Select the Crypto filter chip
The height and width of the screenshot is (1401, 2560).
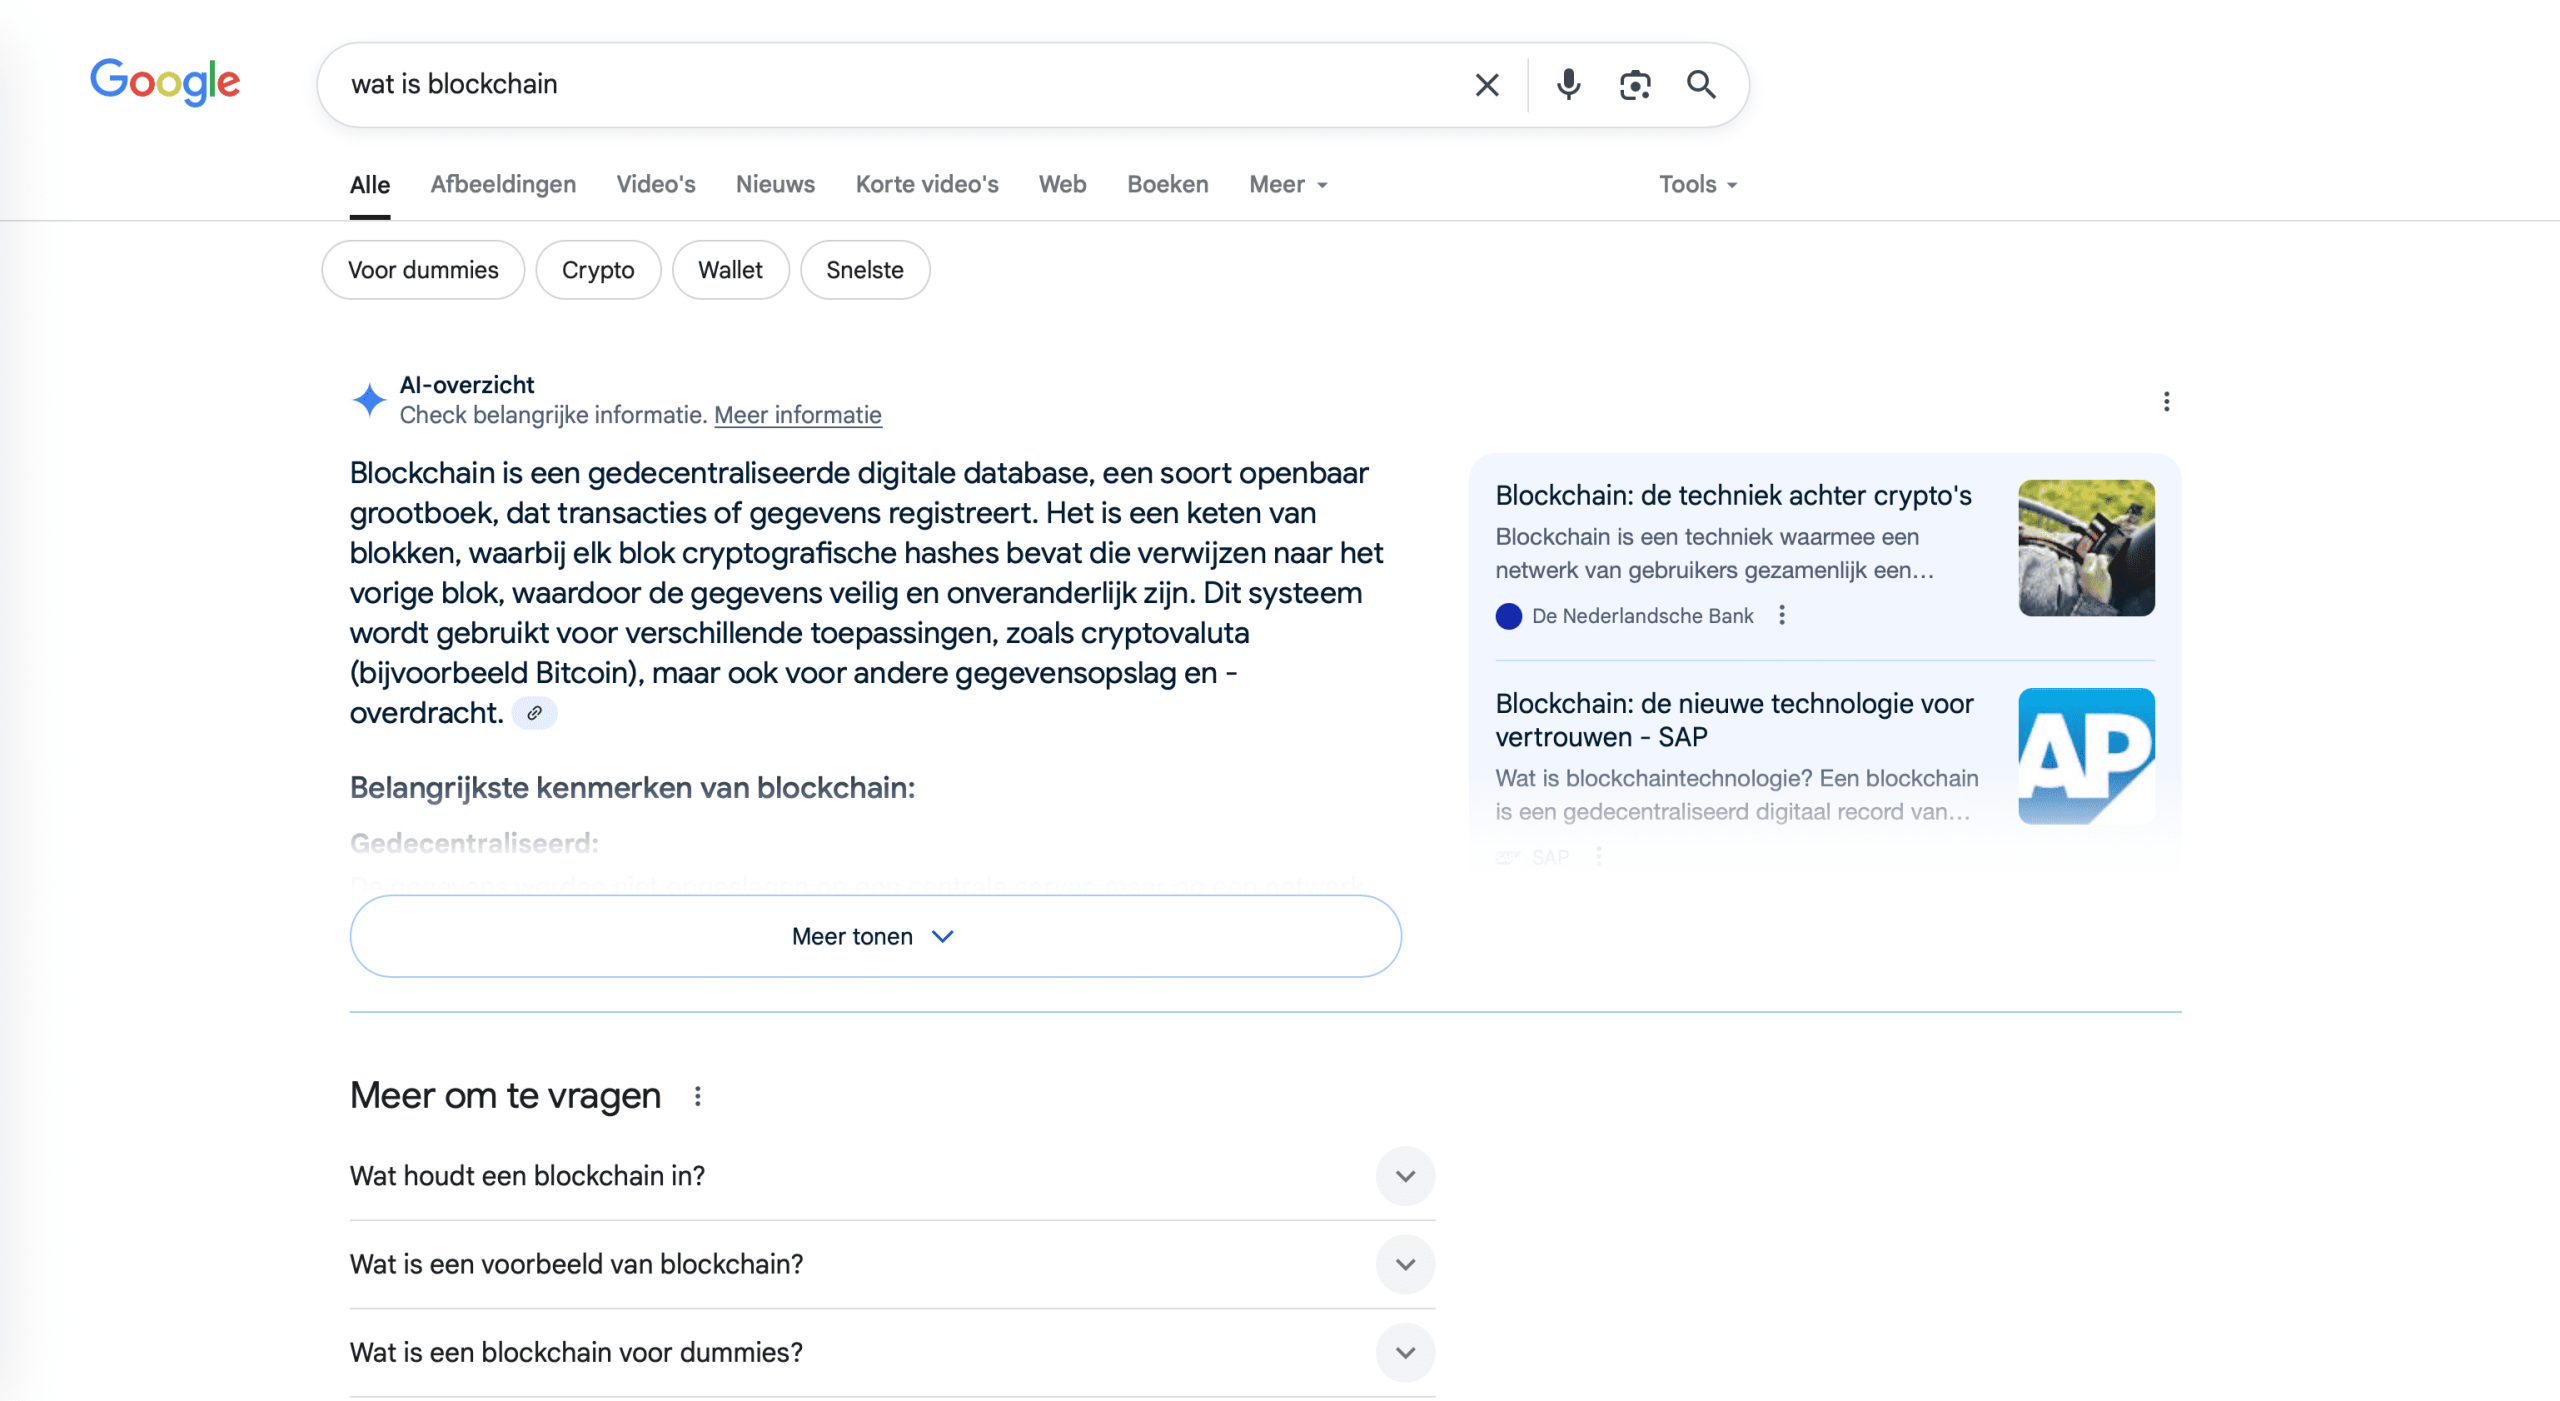(598, 270)
